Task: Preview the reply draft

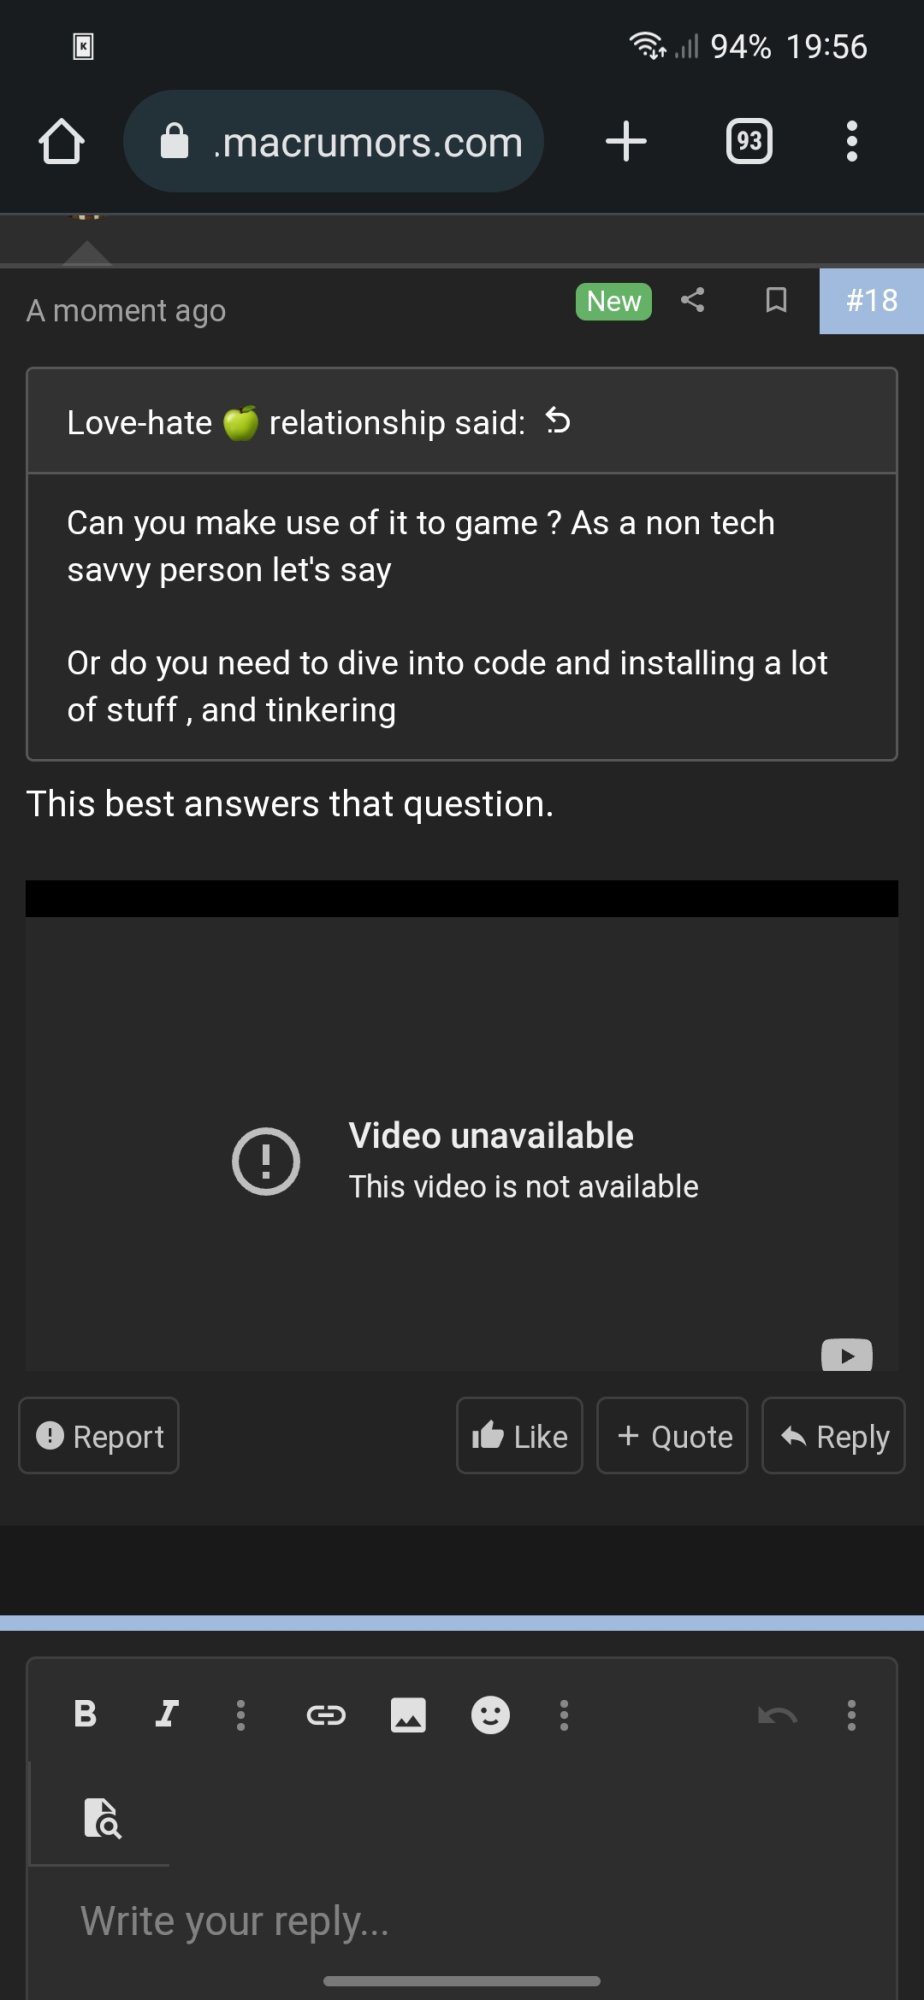Action: tap(101, 1817)
